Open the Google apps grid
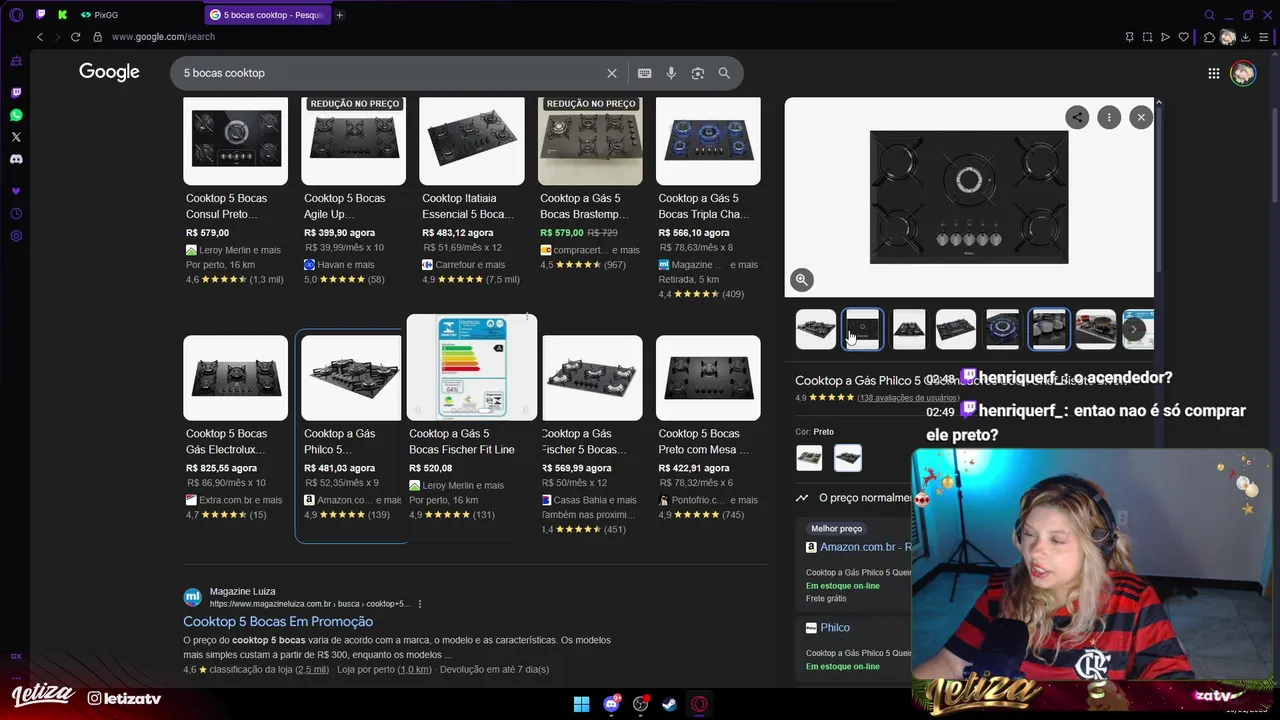 click(1213, 73)
